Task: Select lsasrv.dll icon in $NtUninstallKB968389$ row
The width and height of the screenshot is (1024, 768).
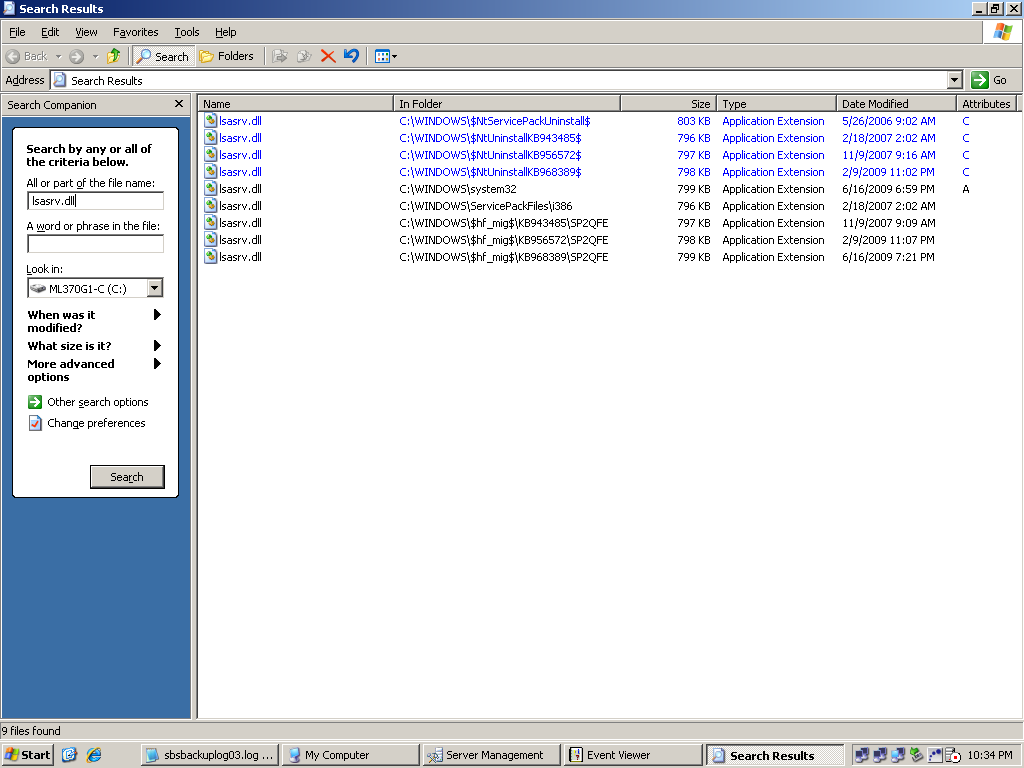Action: (x=210, y=172)
